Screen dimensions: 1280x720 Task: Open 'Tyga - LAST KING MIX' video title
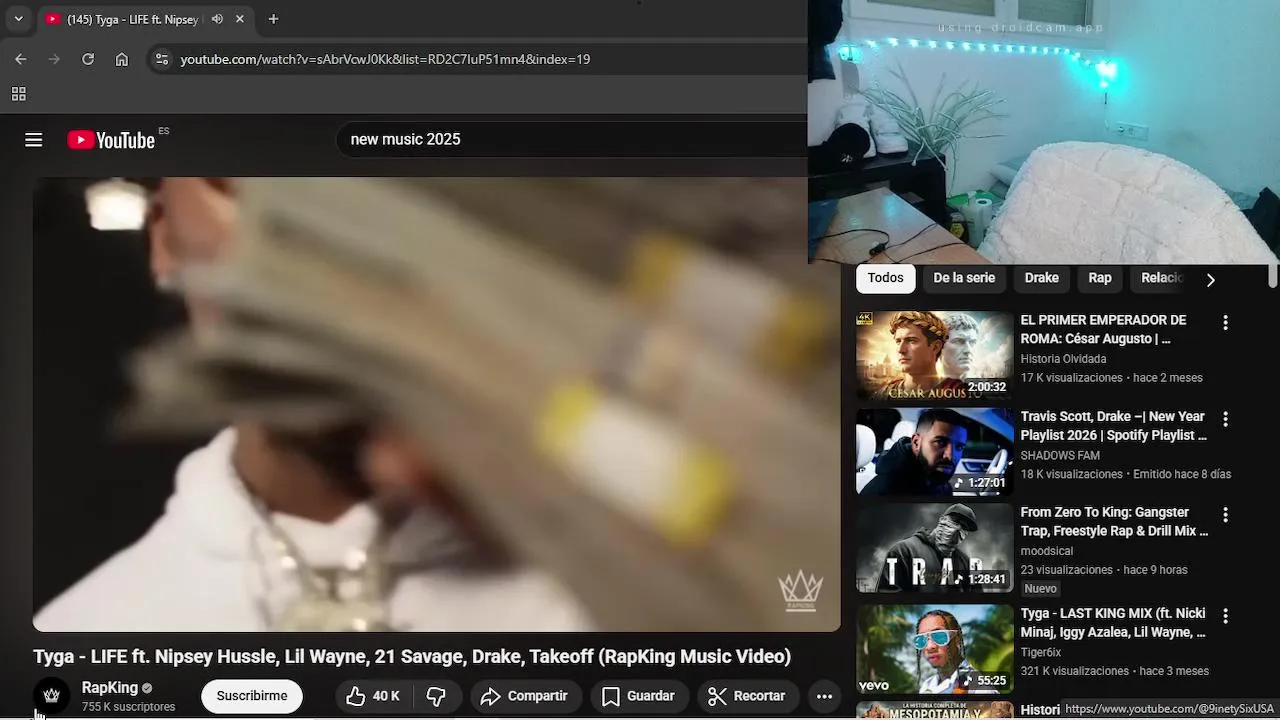(1113, 622)
